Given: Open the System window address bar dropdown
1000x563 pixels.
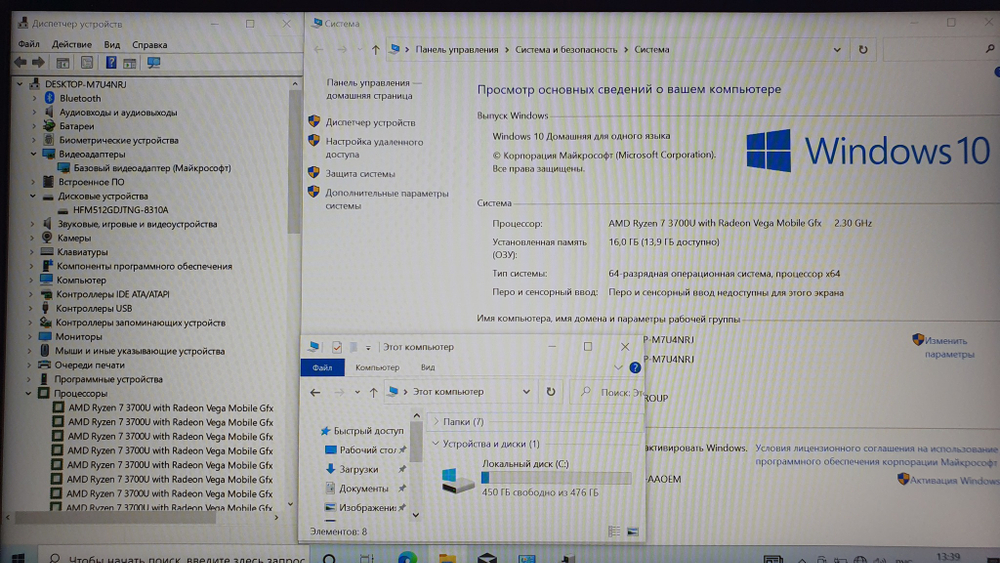Looking at the screenshot, I should 837,50.
